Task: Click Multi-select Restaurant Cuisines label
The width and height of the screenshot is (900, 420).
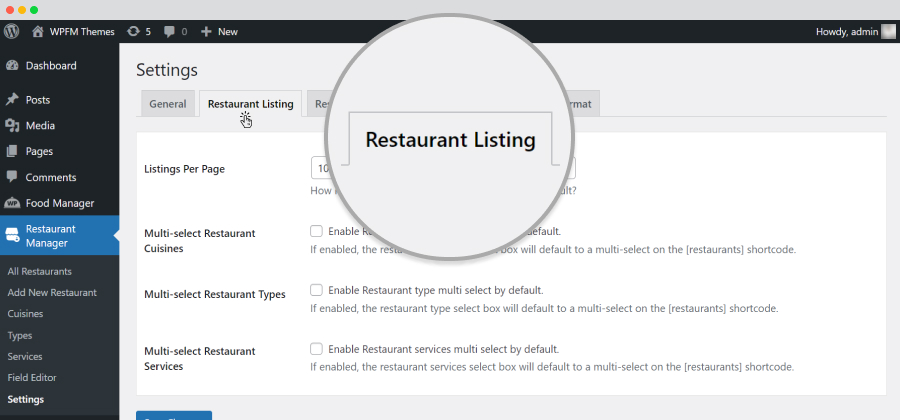Action: click(x=200, y=241)
